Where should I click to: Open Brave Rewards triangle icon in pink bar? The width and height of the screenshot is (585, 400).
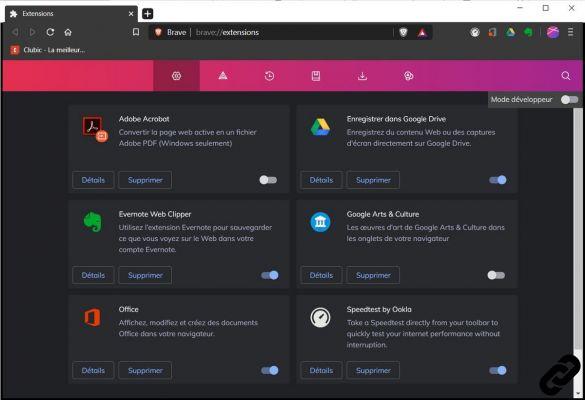(223, 76)
